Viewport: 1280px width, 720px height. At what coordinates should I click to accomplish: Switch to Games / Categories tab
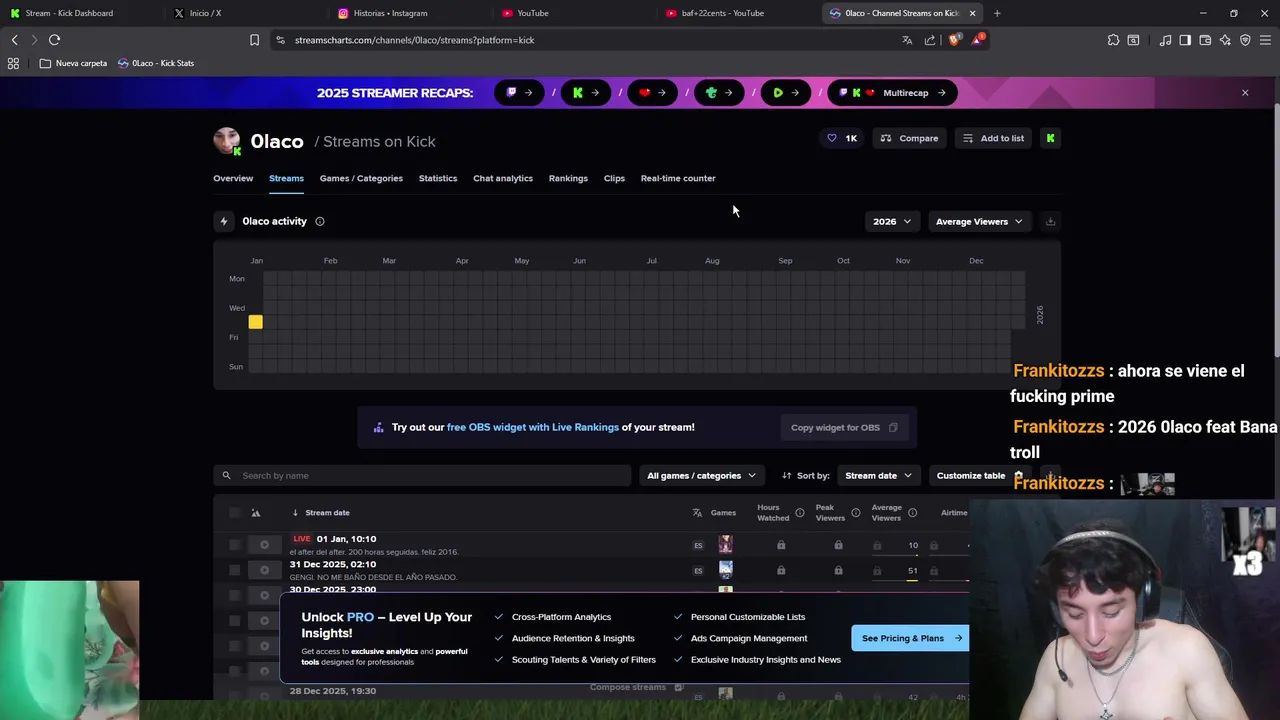[361, 178]
